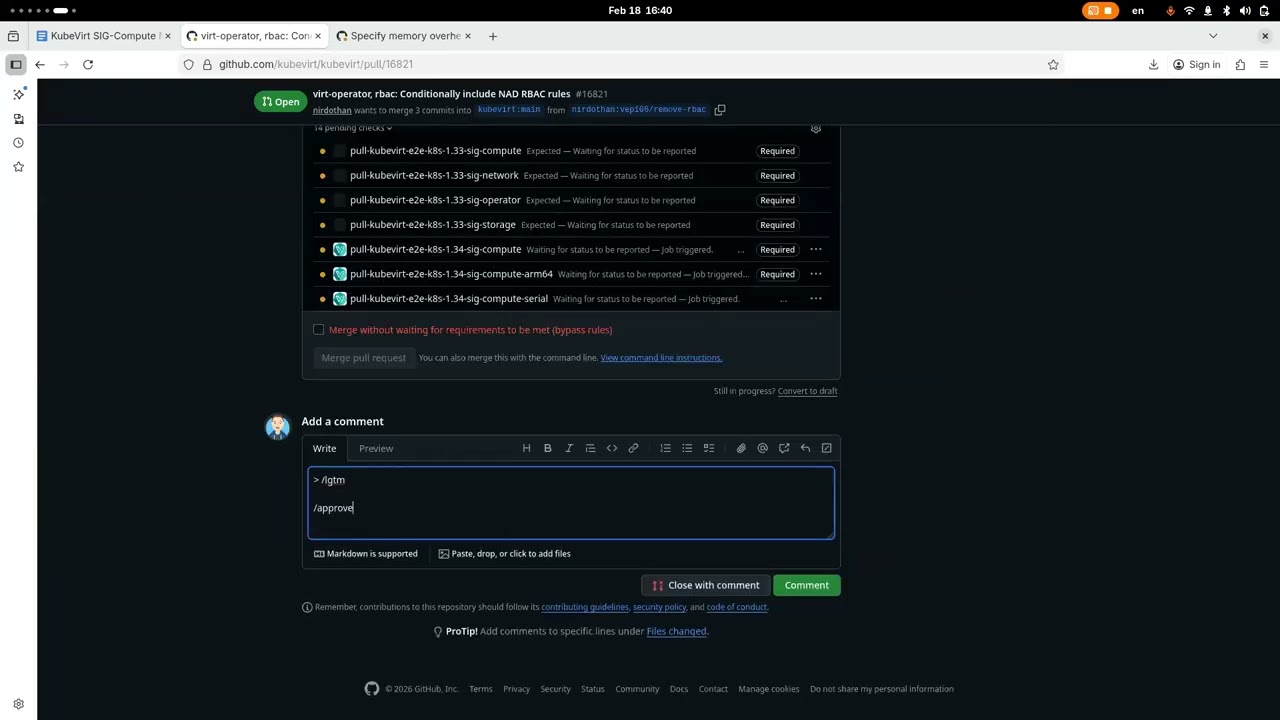The height and width of the screenshot is (720, 1280).
Task: Open pull-kubevirt-e2e-k8s-1.33-sig-network check
Action: (434, 175)
